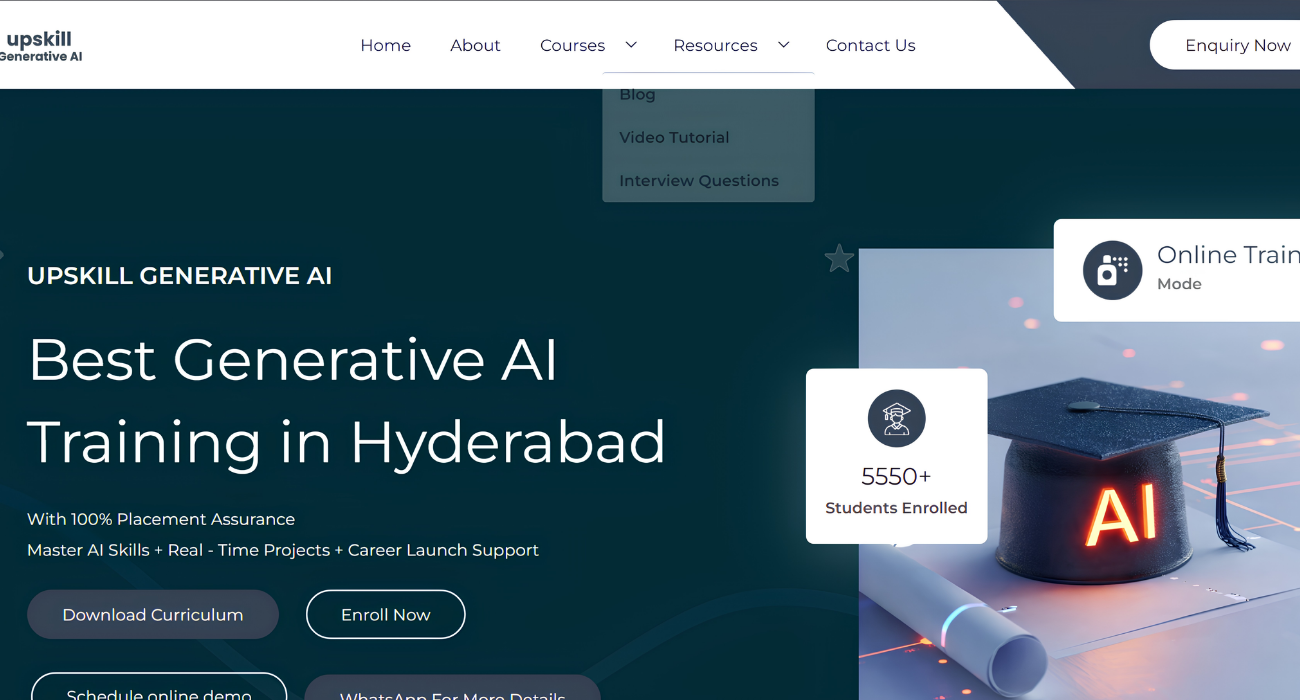Viewport: 1300px width, 700px height.
Task: Click the 5550+ students count
Action: [896, 476]
